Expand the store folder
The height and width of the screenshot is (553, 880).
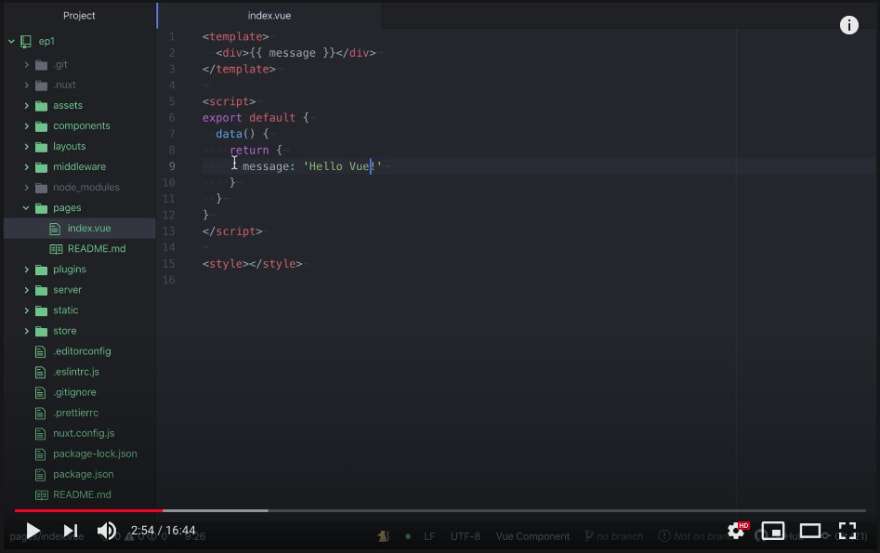point(26,331)
